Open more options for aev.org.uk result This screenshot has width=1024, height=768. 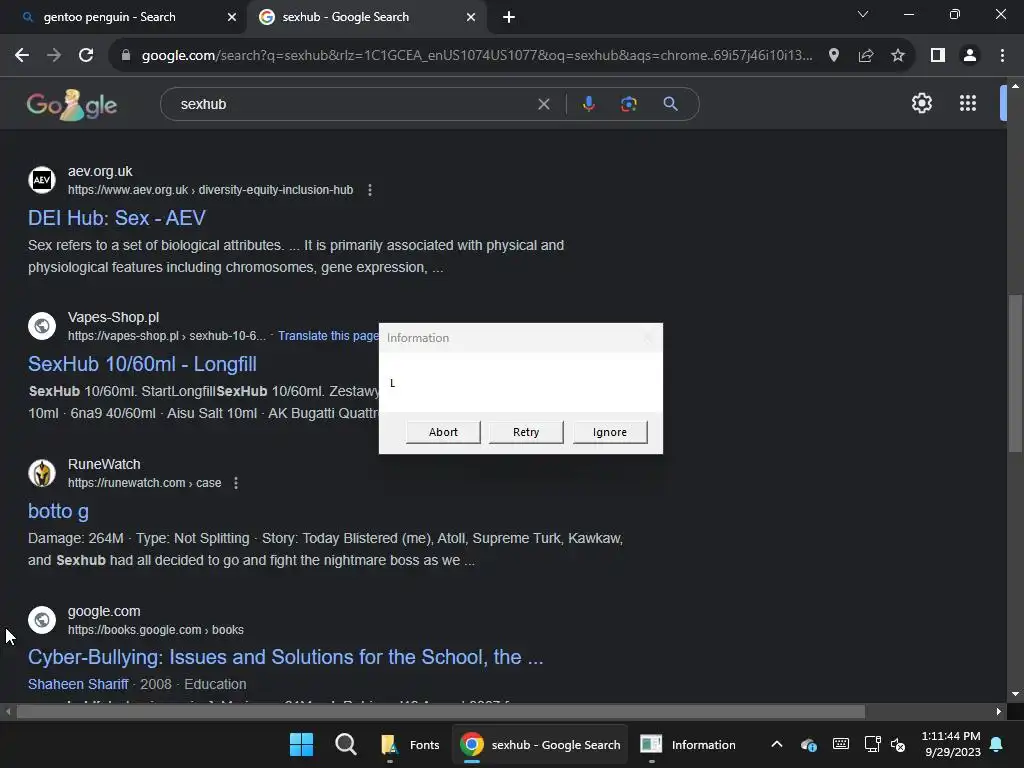point(370,190)
